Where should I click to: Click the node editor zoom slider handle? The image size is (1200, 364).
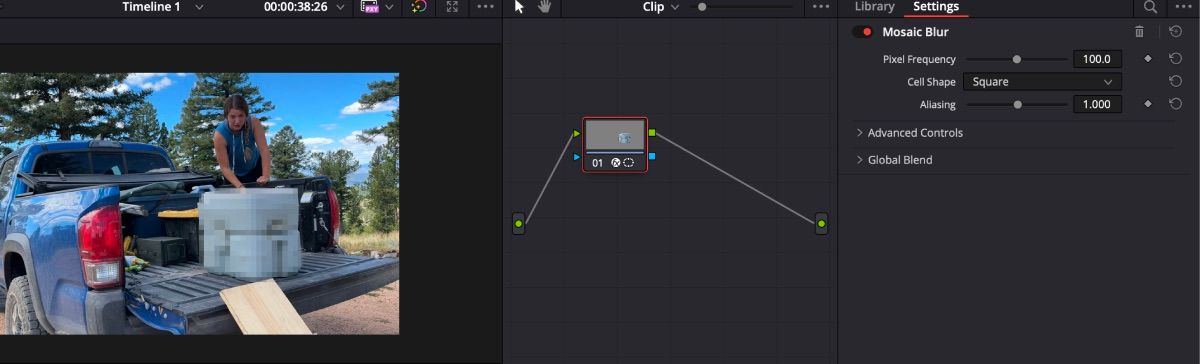coord(702,7)
